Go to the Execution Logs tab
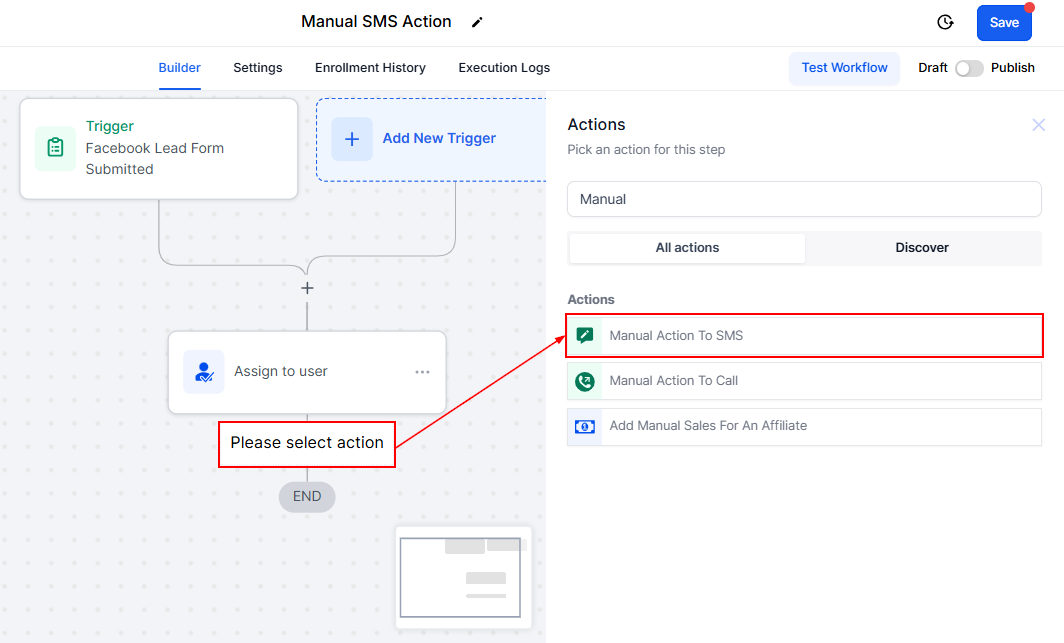Image resolution: width=1064 pixels, height=643 pixels. (x=504, y=68)
